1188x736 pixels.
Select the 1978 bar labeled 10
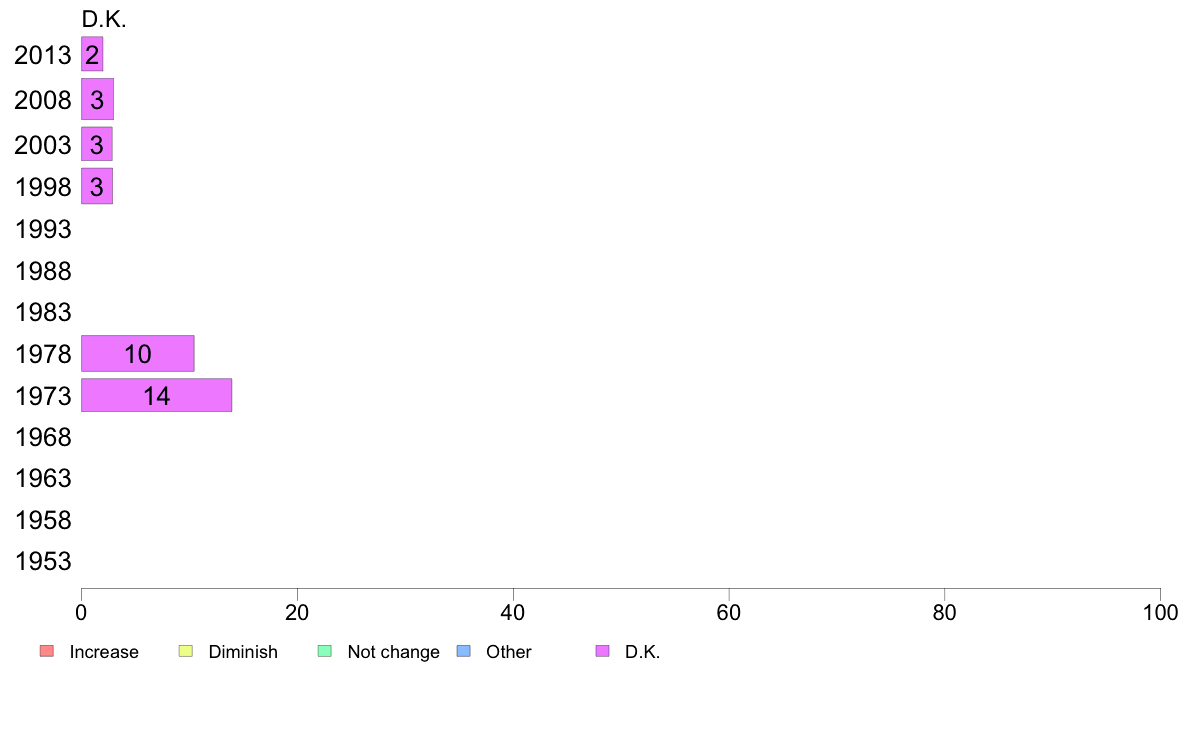(138, 353)
